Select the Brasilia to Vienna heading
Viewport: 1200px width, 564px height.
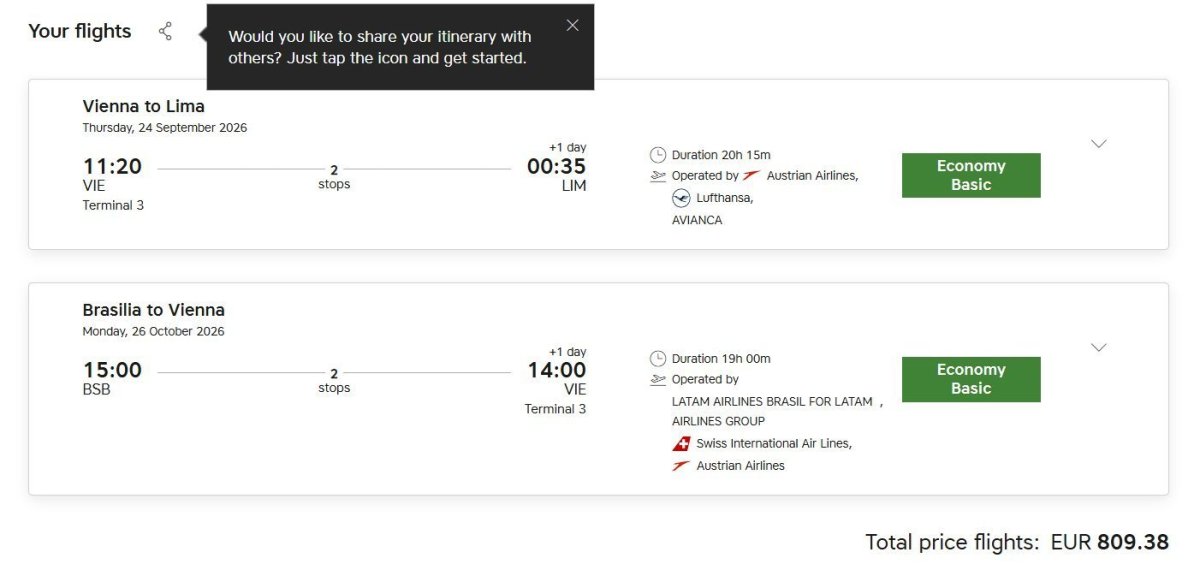(x=153, y=310)
